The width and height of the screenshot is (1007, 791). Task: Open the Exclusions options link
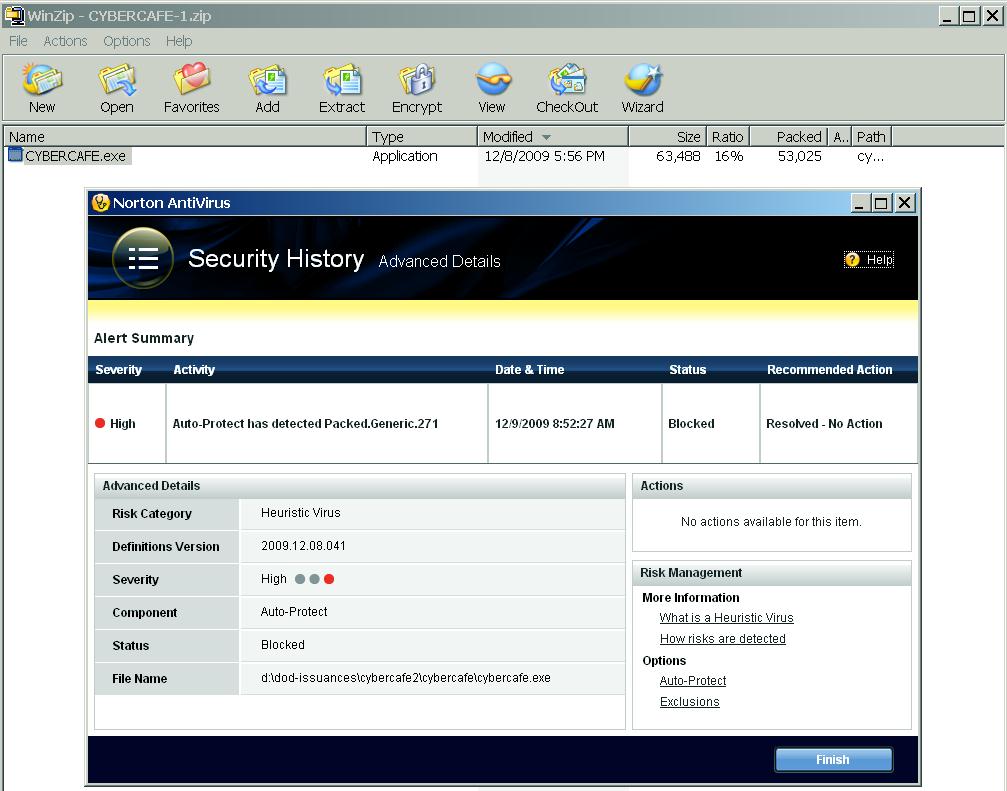pyautogui.click(x=689, y=702)
